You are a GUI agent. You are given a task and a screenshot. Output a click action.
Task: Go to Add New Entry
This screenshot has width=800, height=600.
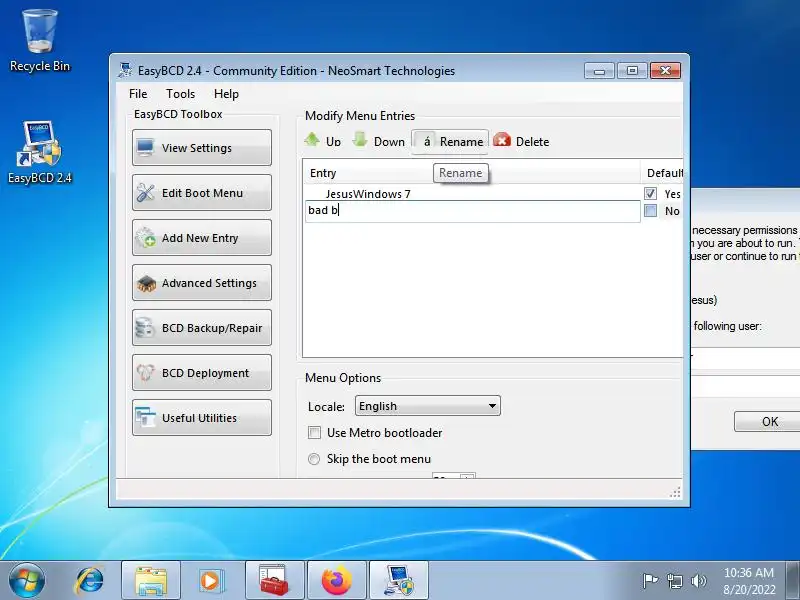202,238
